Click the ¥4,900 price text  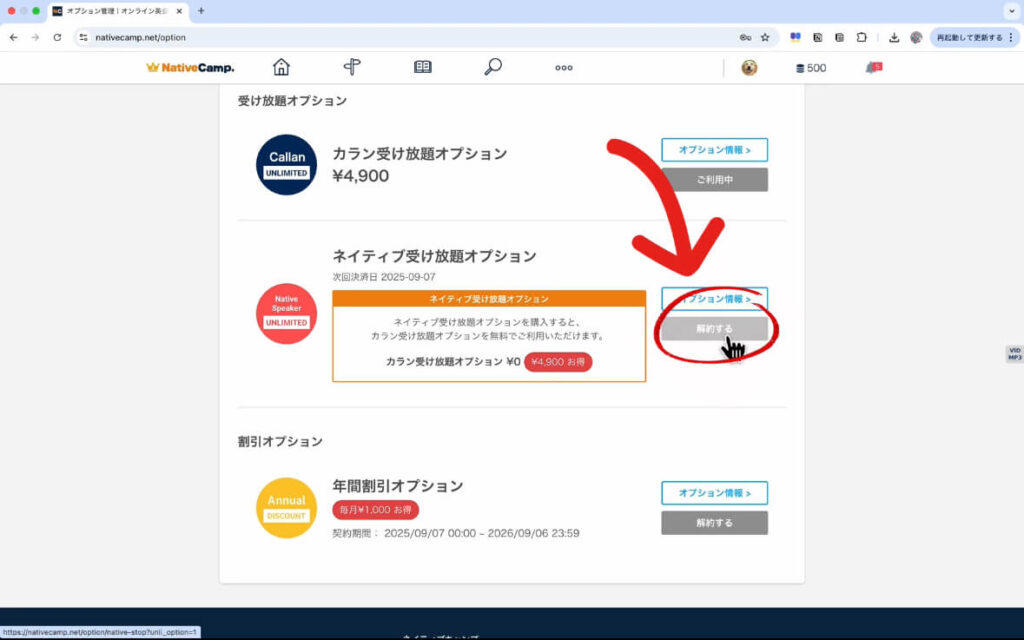pyautogui.click(x=360, y=176)
